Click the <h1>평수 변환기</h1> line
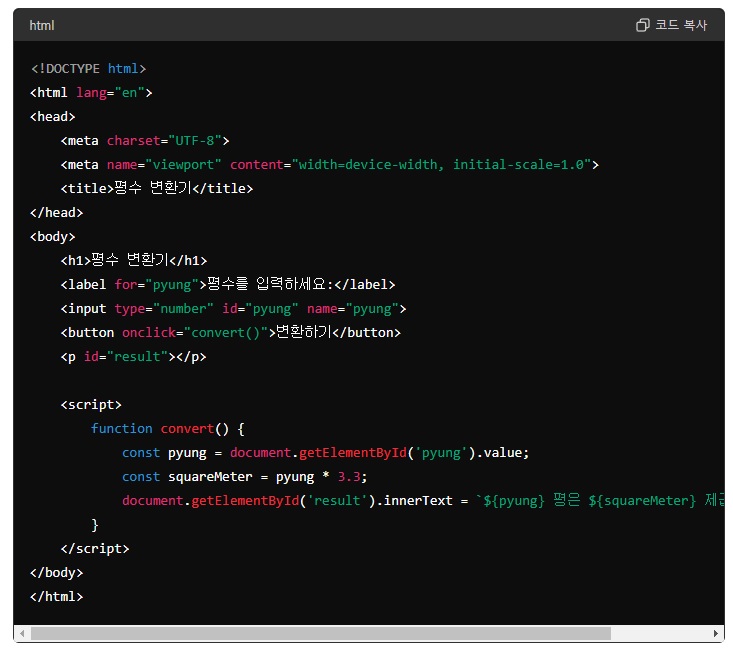The image size is (733, 655). tap(134, 260)
